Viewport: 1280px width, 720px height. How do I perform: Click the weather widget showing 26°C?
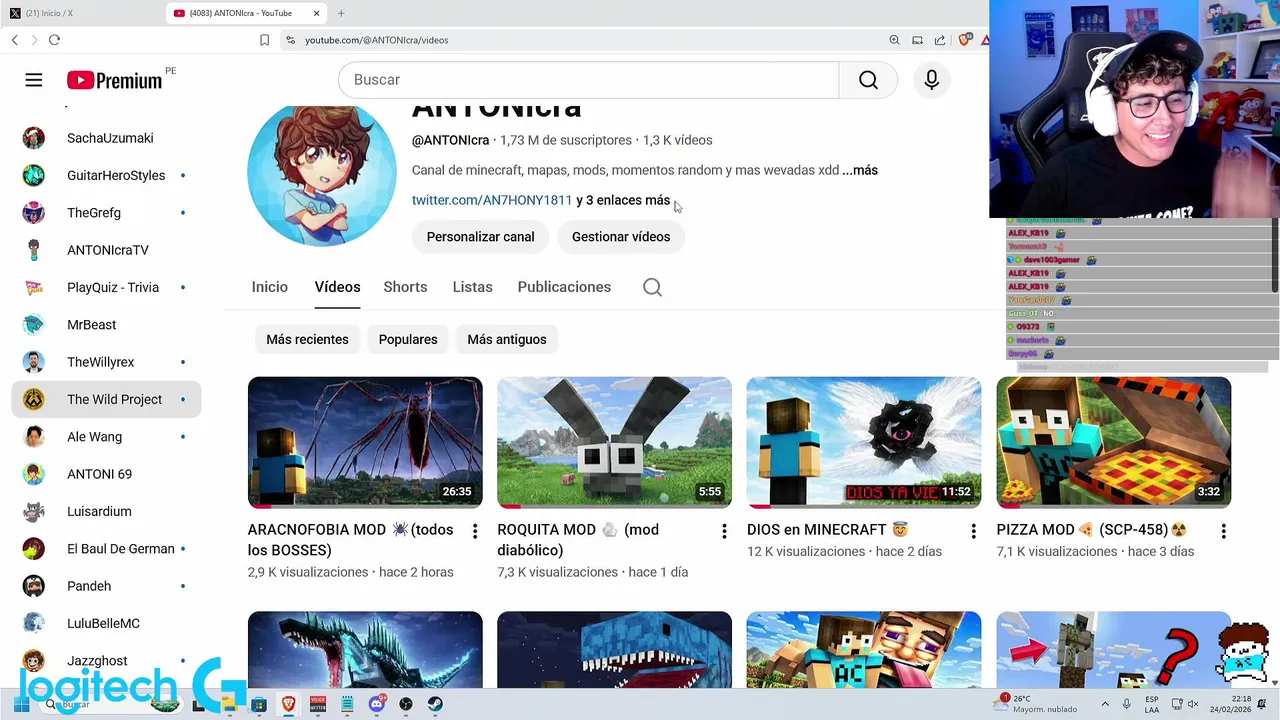[1035, 704]
